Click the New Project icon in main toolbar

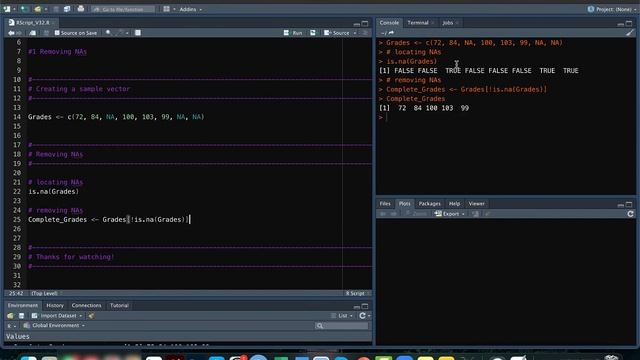pos(24,9)
